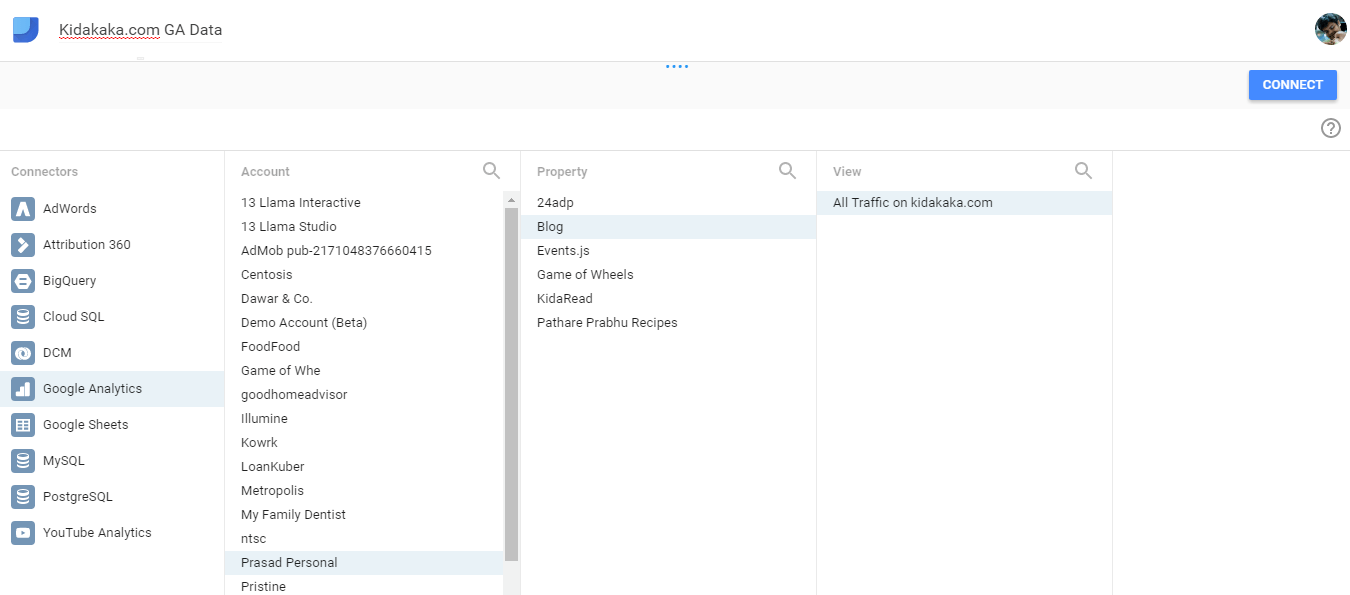Choose the Illumine account
Image resolution: width=1350 pixels, height=595 pixels.
point(364,419)
